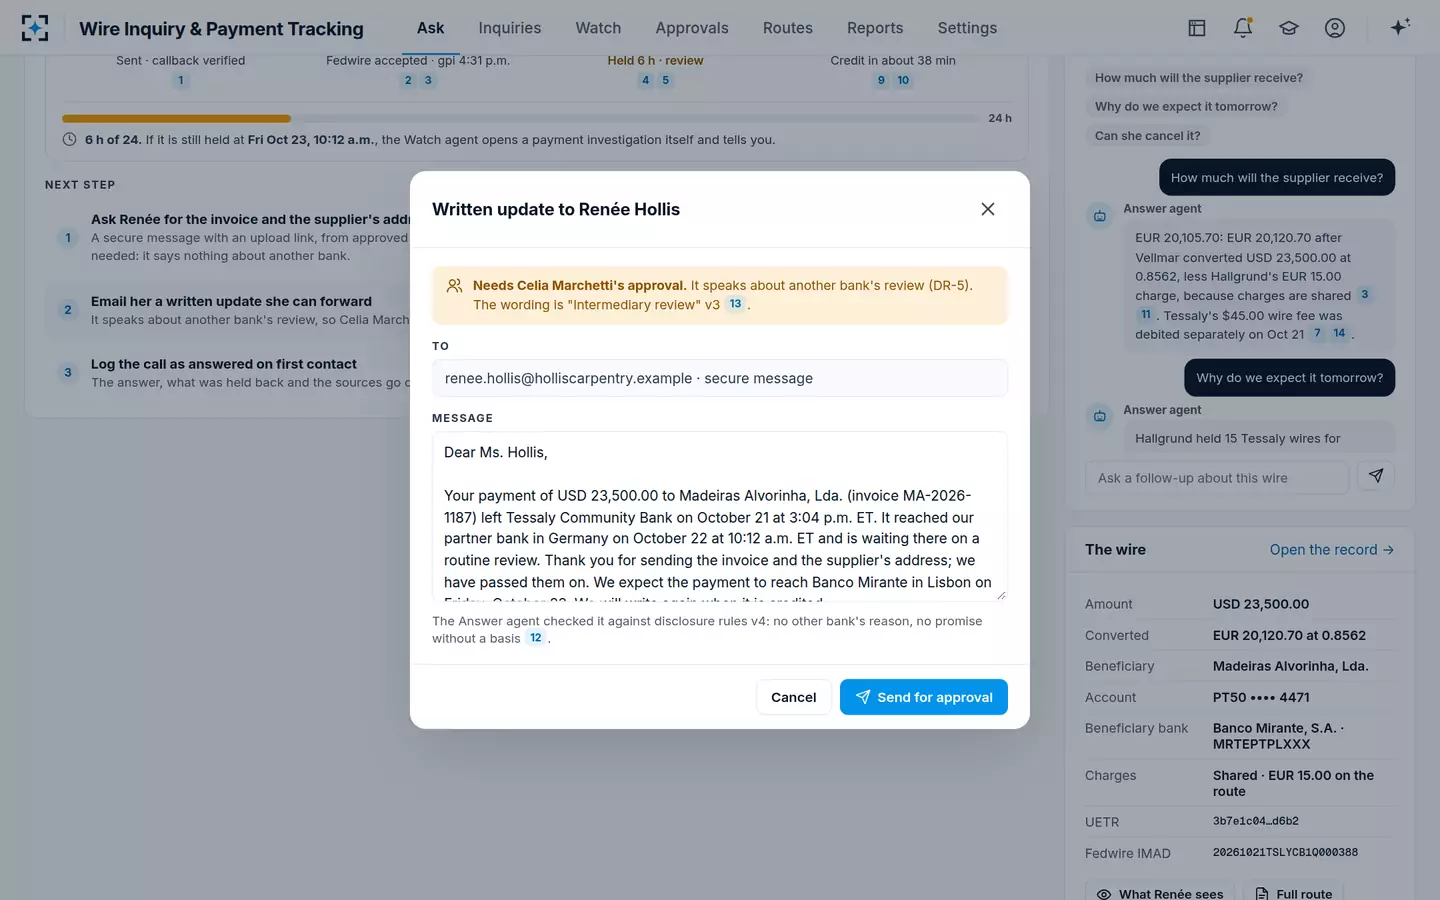
Task: Click source badge 14 in supplier answer
Action: 1339,333
